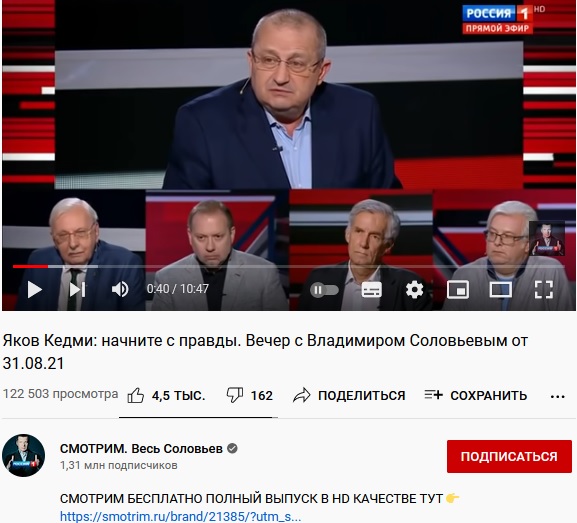Click the ПОДПИСАТЬСЯ subscribe button
The image size is (577, 523).
(x=509, y=456)
